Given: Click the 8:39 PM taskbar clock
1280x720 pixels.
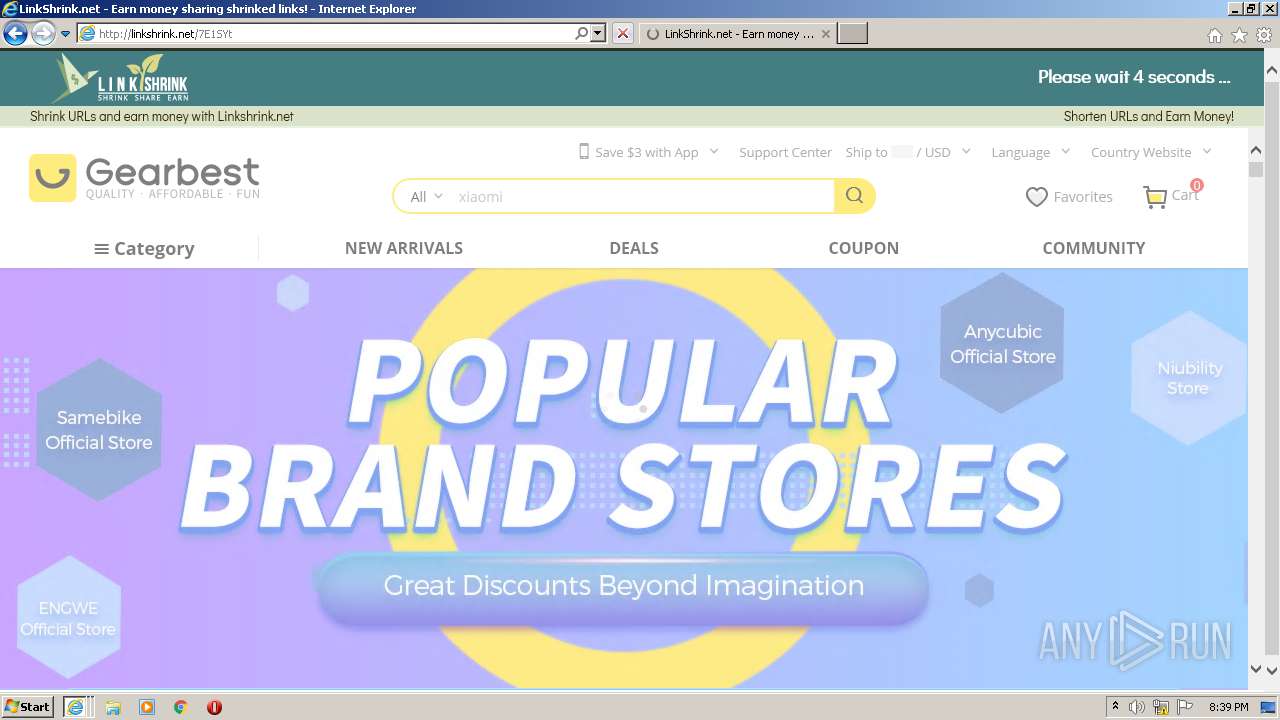Looking at the screenshot, I should coord(1229,707).
